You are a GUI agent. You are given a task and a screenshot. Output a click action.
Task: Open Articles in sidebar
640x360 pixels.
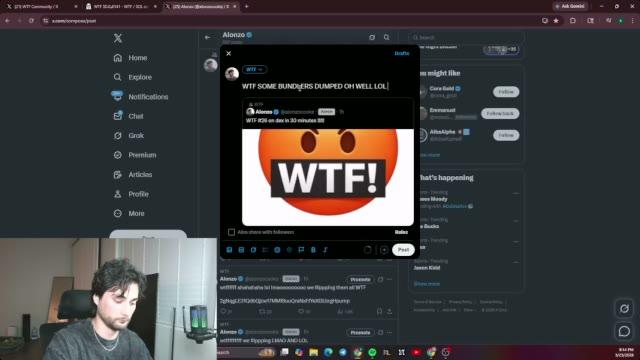133,175
